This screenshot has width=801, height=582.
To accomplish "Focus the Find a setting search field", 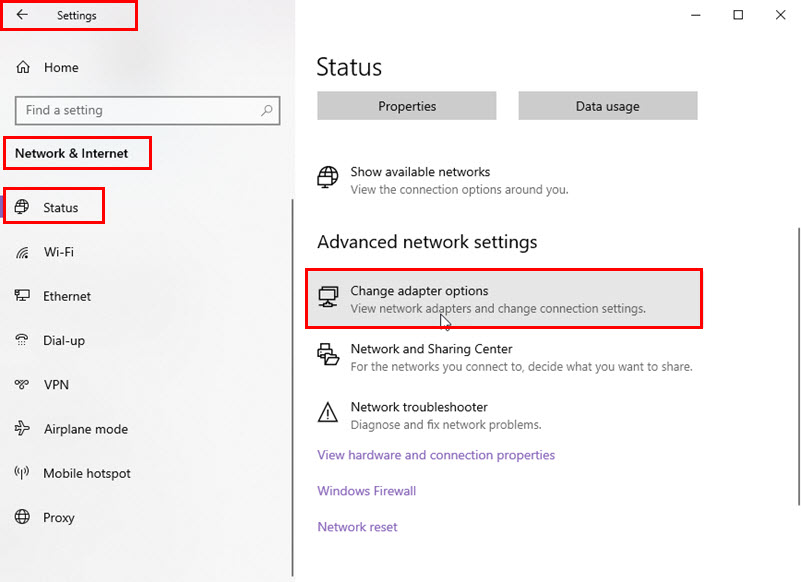I will pos(148,110).
